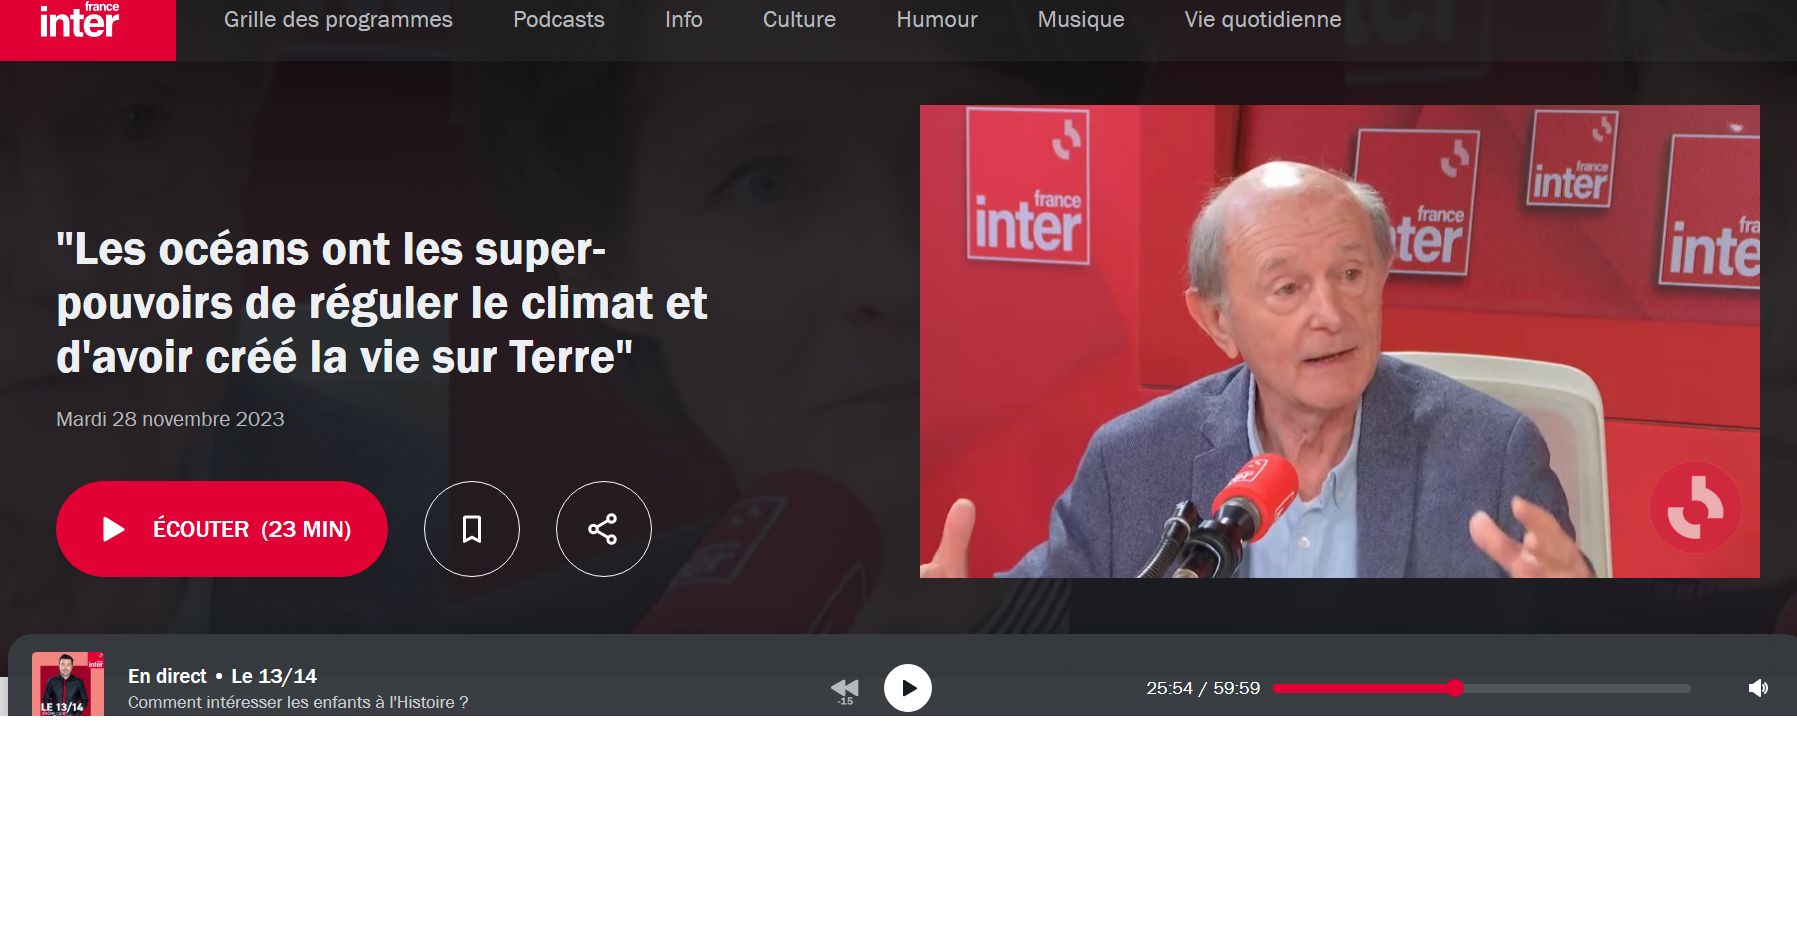Open the Le 13/14 show thumbnail
The width and height of the screenshot is (1797, 939).
pos(68,684)
